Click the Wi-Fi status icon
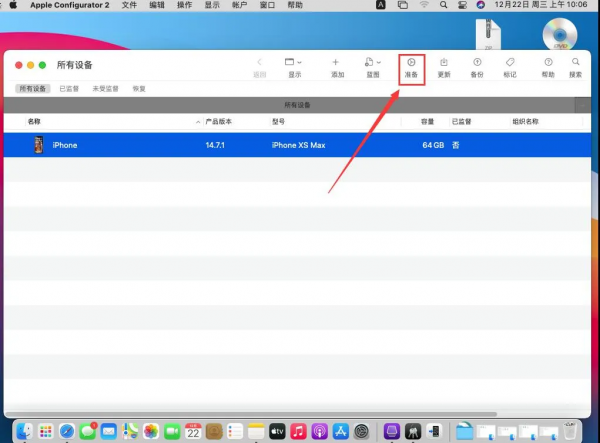 point(424,5)
